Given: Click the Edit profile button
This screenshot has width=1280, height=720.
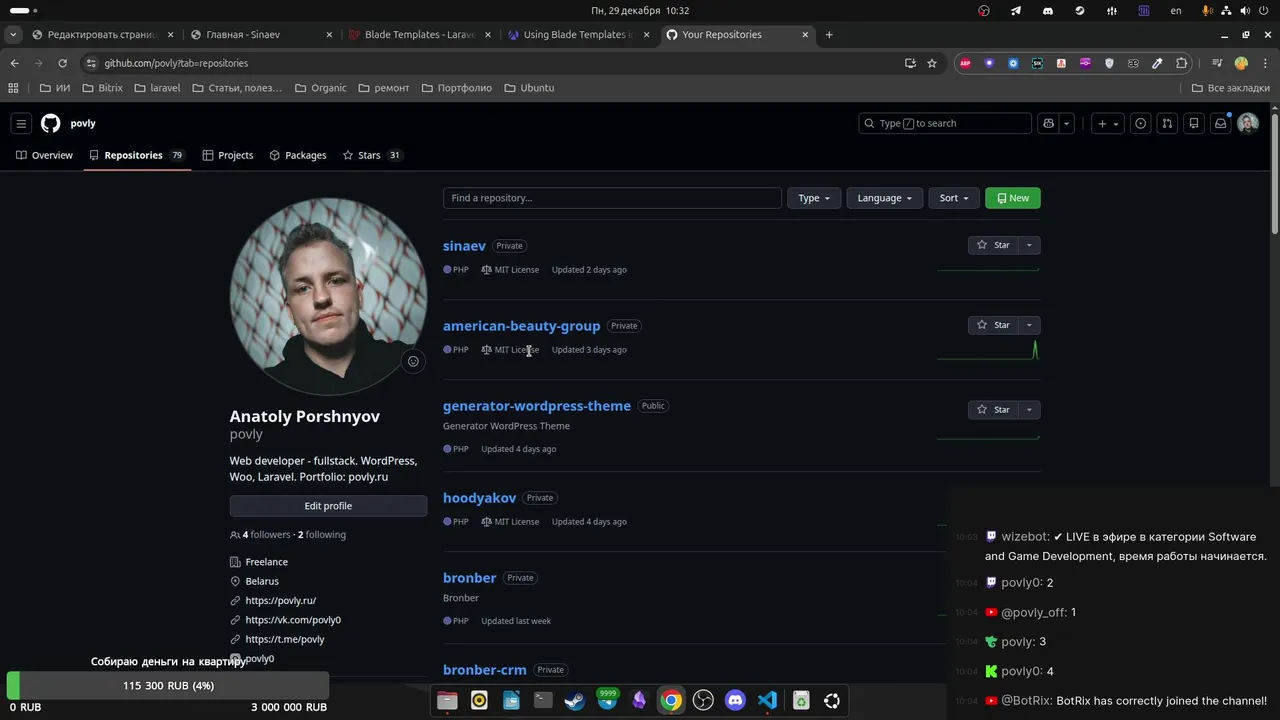Looking at the screenshot, I should click(x=328, y=506).
